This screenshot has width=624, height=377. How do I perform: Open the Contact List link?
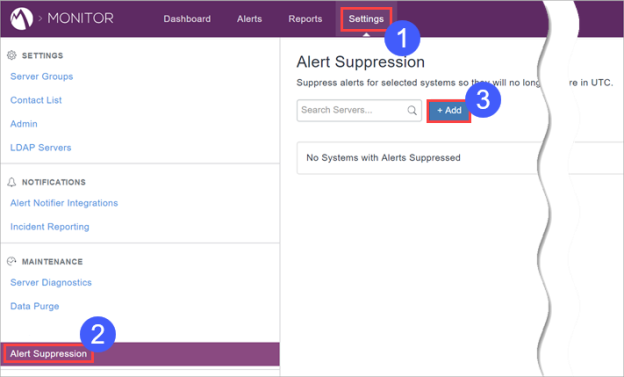click(36, 100)
